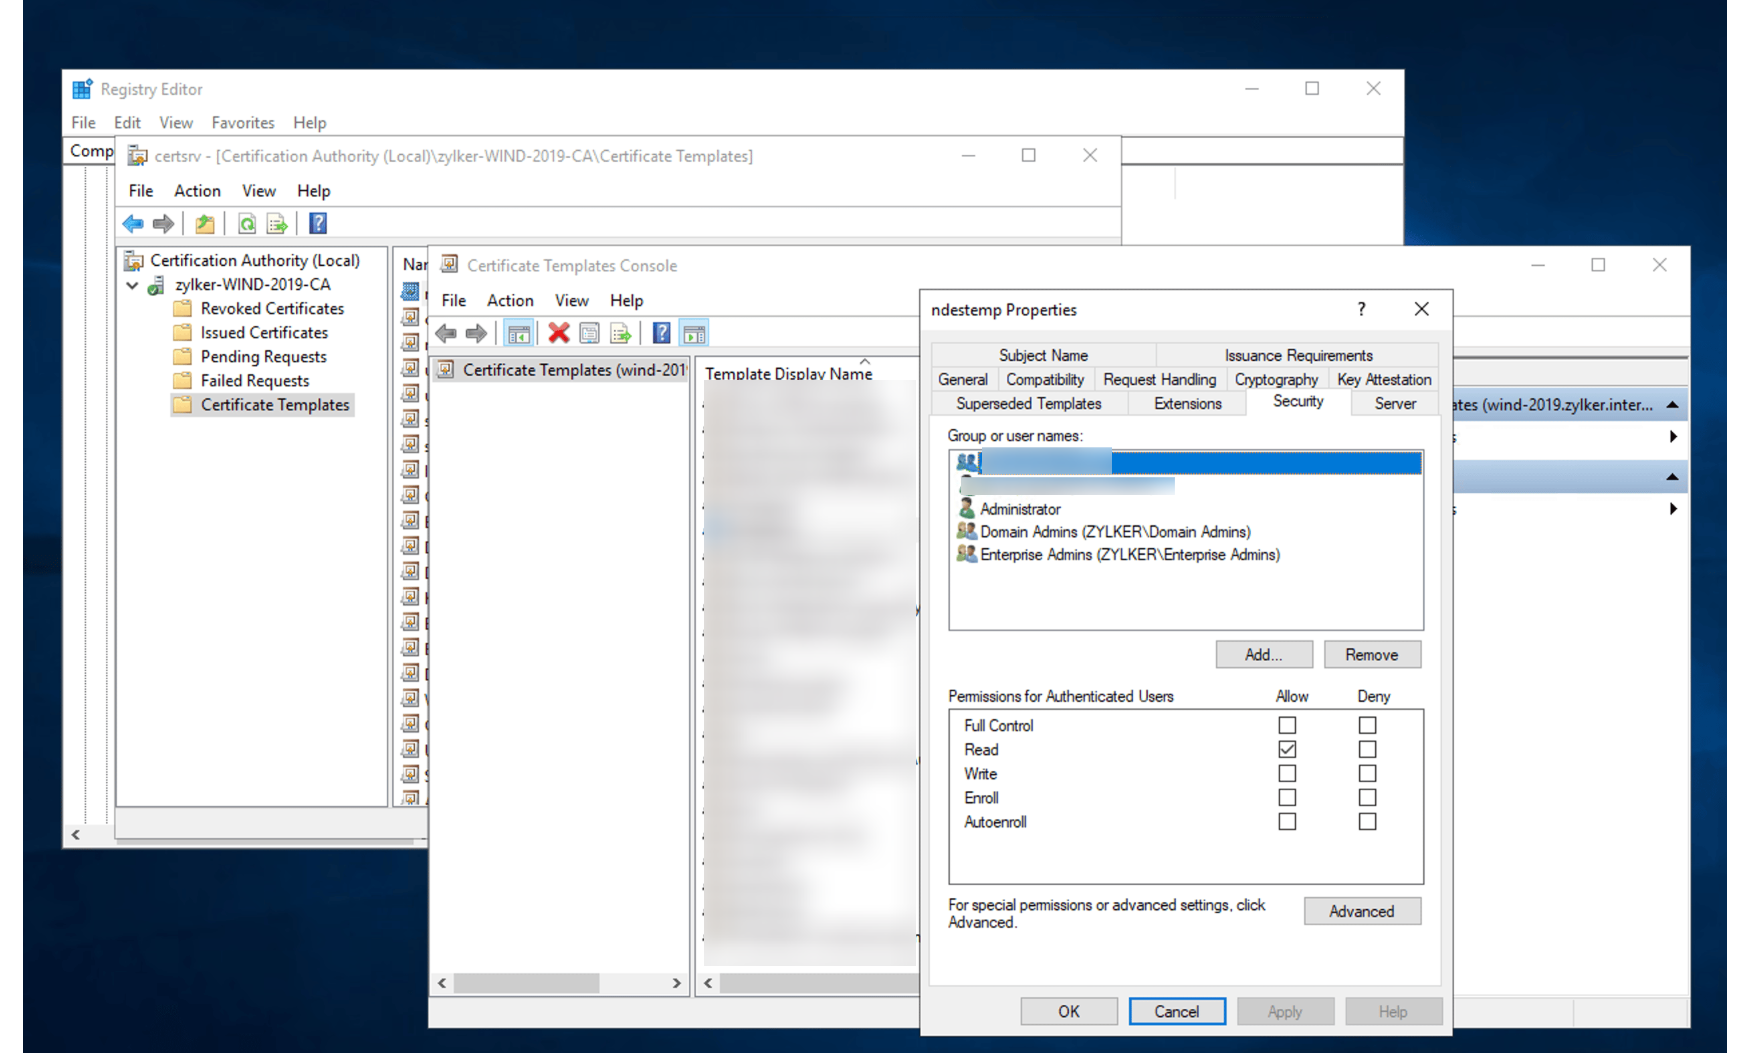Open the Extensions tab
This screenshot has height=1063, width=1748.
pos(1188,404)
